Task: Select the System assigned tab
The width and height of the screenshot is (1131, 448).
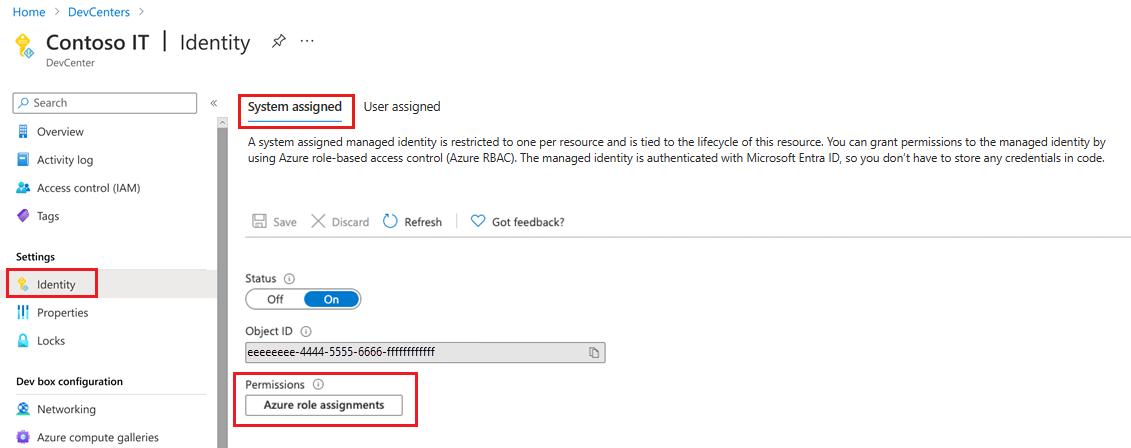Action: click(294, 107)
